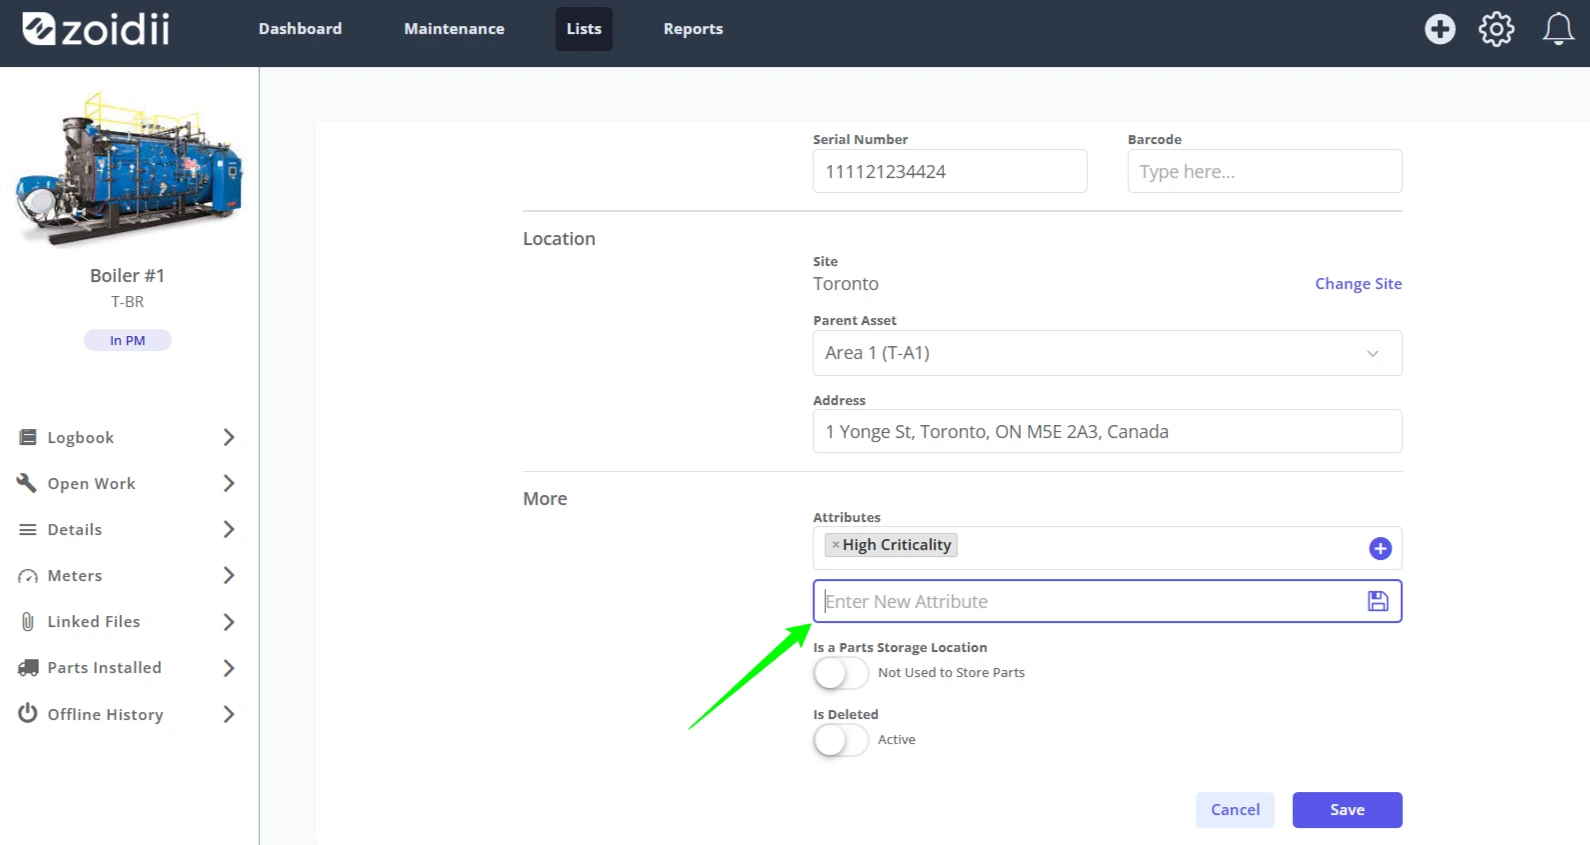Click the zoidii logo

pyautogui.click(x=96, y=29)
